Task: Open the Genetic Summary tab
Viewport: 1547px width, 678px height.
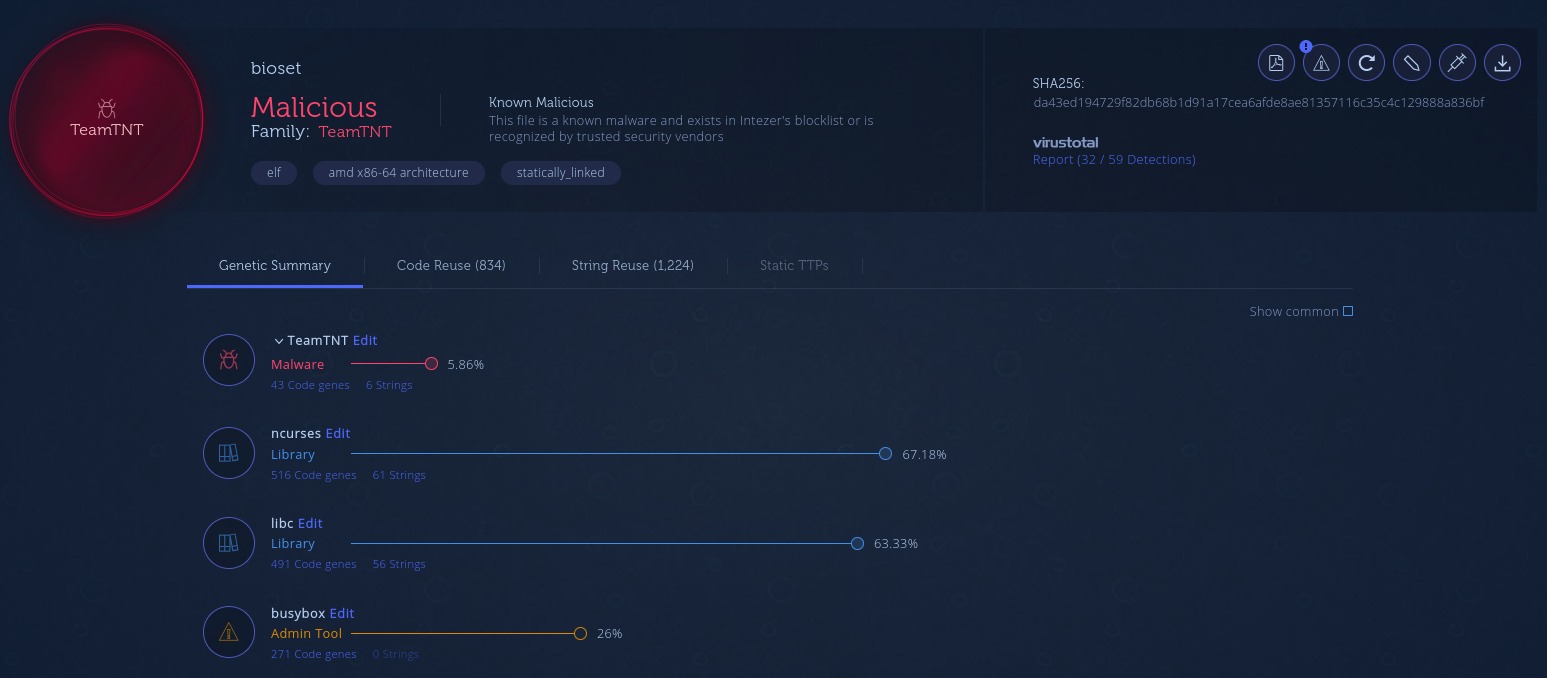Action: click(275, 265)
